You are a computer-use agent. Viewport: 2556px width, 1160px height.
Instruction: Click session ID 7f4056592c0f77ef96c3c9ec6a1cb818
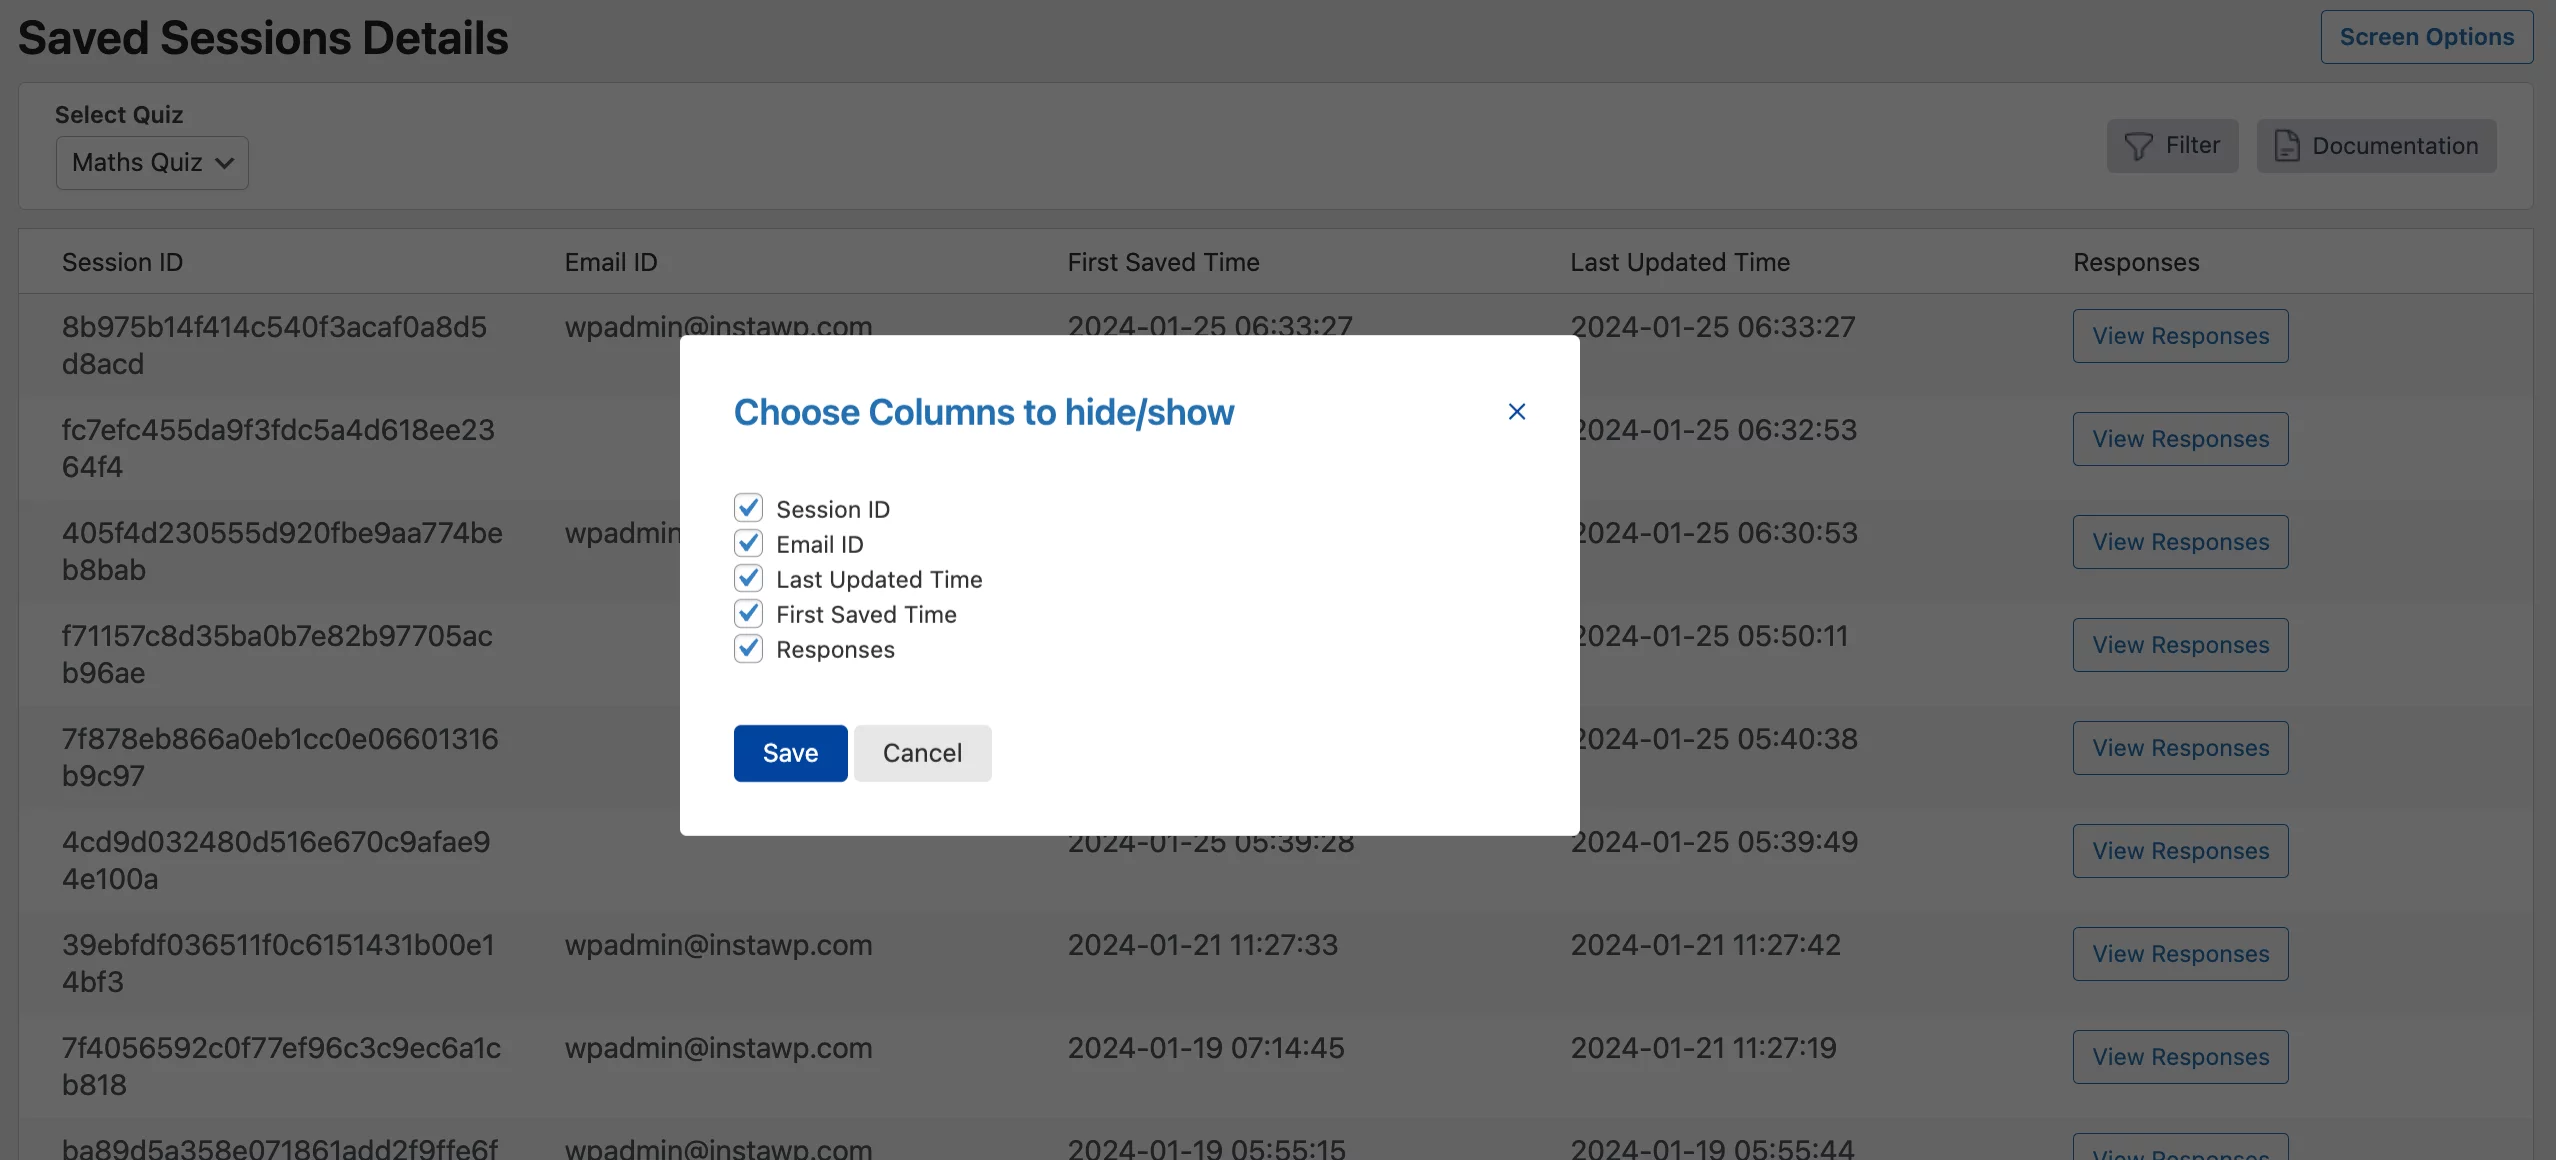click(281, 1066)
